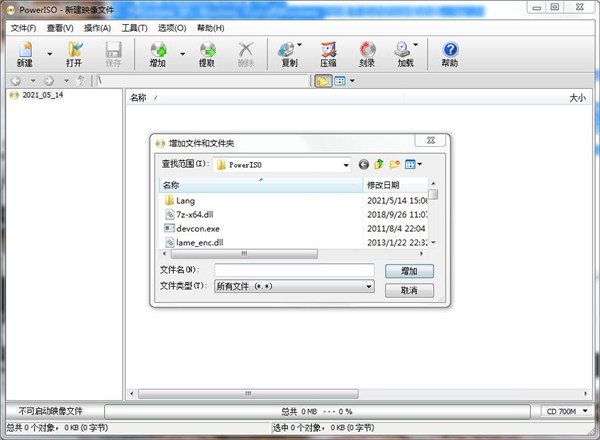Open the 帮助(H) menu
The height and width of the screenshot is (440, 600).
coord(210,28)
